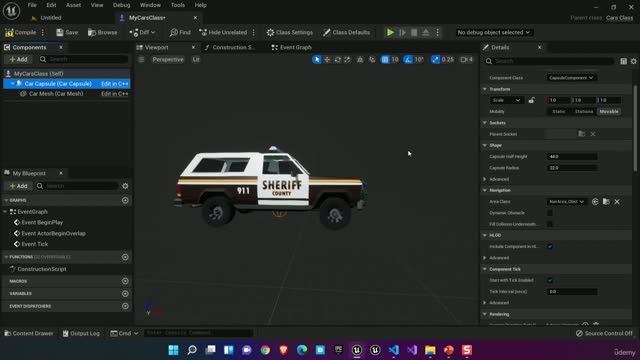Open My Blueprint settings gear
This screenshot has height=360, width=640.
tap(125, 186)
